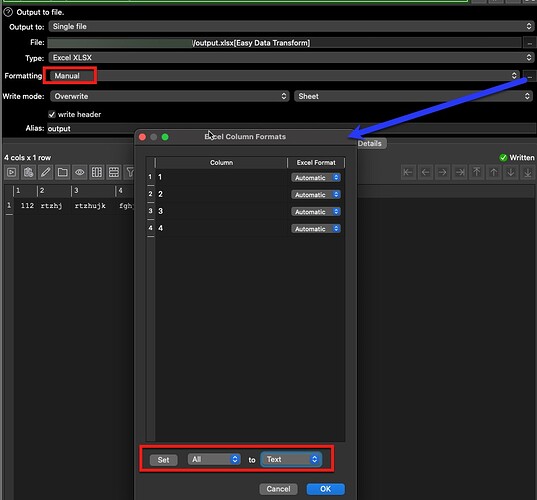Click the eye preview icon
537x500 pixels.
80,172
